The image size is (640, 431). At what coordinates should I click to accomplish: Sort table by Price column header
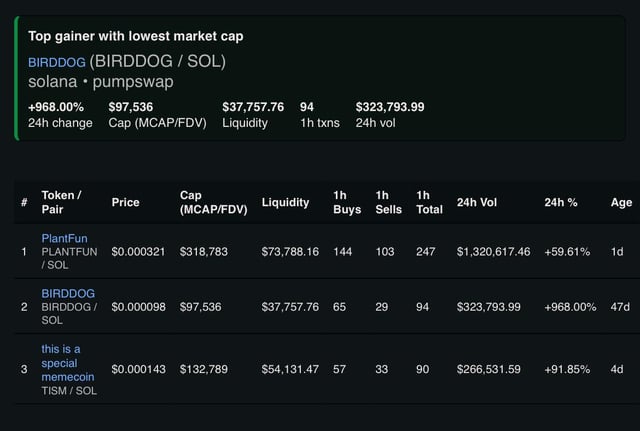[126, 202]
